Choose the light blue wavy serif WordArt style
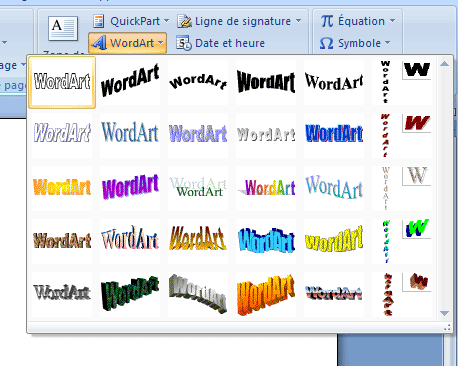The width and height of the screenshot is (458, 366). coord(334,188)
